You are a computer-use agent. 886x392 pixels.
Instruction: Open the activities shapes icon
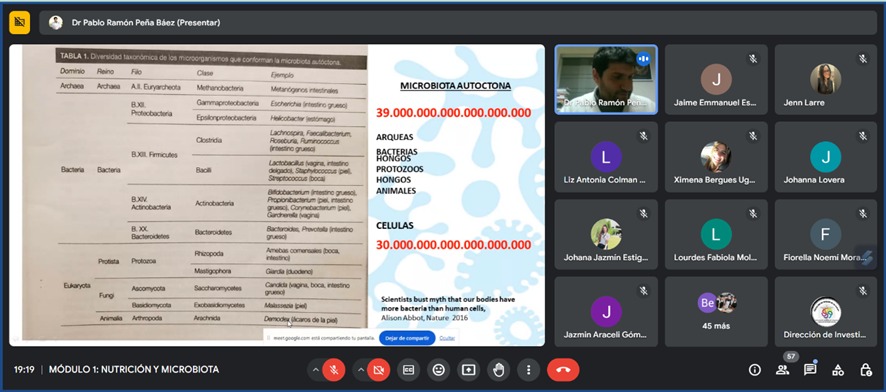click(x=838, y=370)
